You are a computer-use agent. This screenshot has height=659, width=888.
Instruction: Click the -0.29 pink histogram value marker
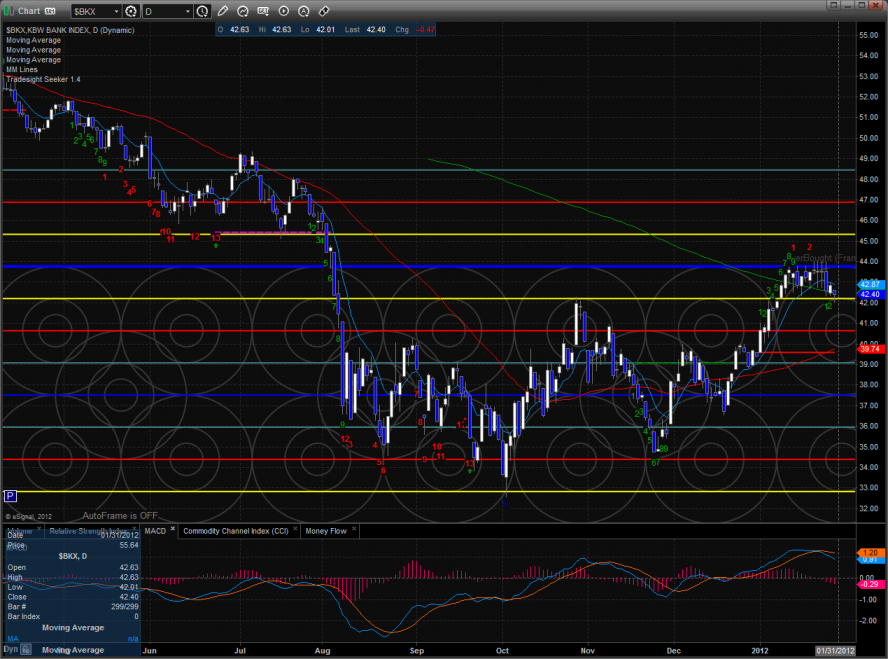point(870,584)
